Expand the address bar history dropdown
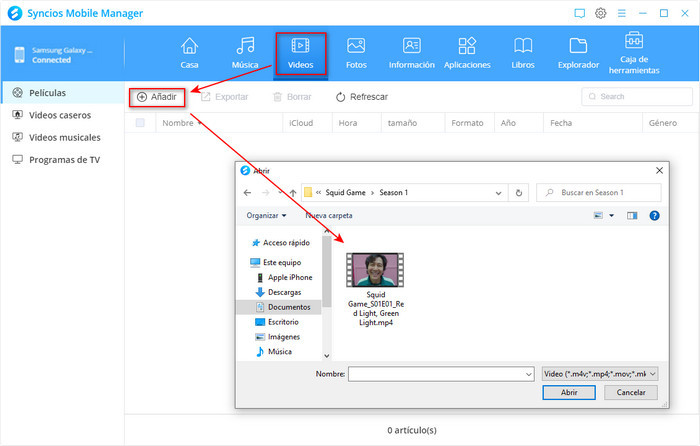Viewport: 700px width, 446px height. [498, 193]
